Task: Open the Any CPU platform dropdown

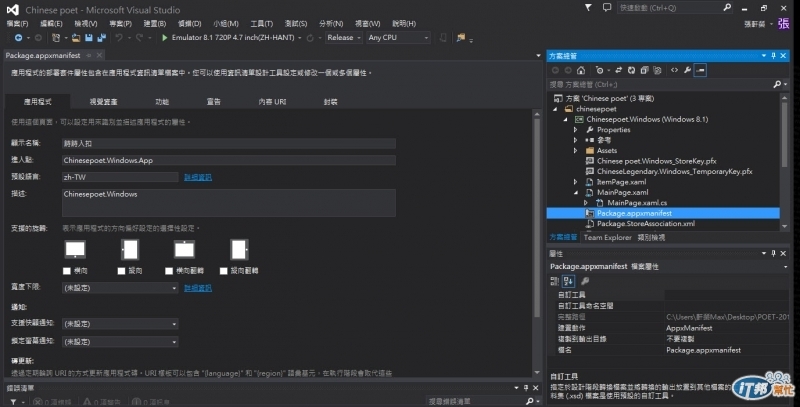Action: coord(398,38)
